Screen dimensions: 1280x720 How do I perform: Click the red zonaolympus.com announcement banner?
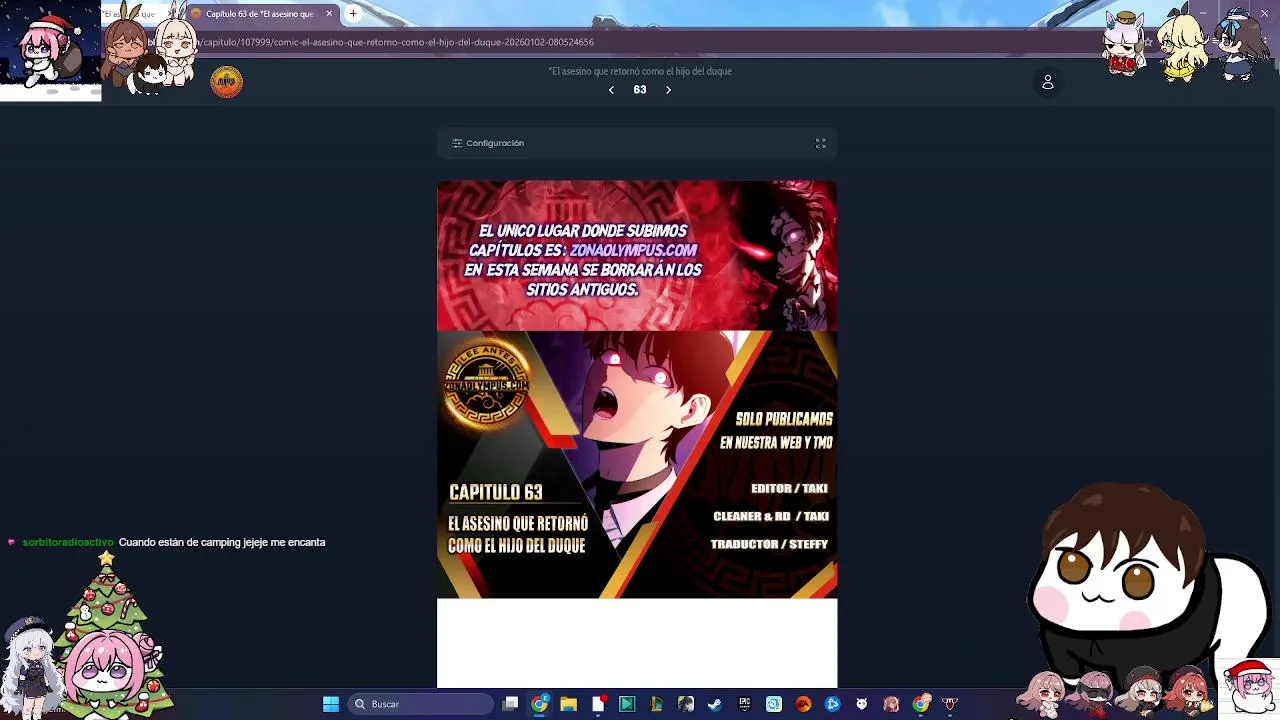coord(637,256)
